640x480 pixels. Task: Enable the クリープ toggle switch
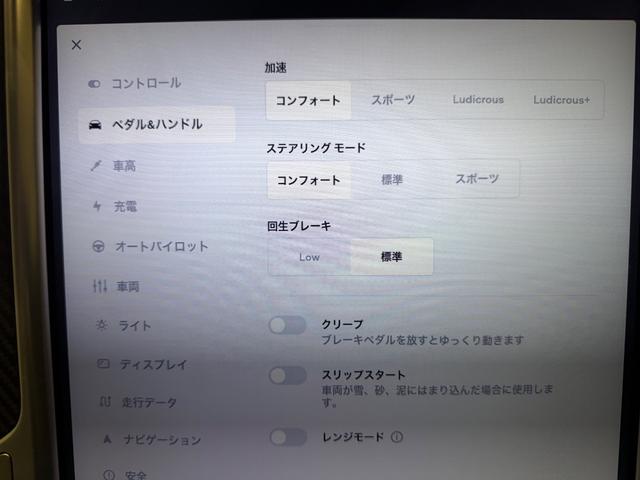point(288,325)
